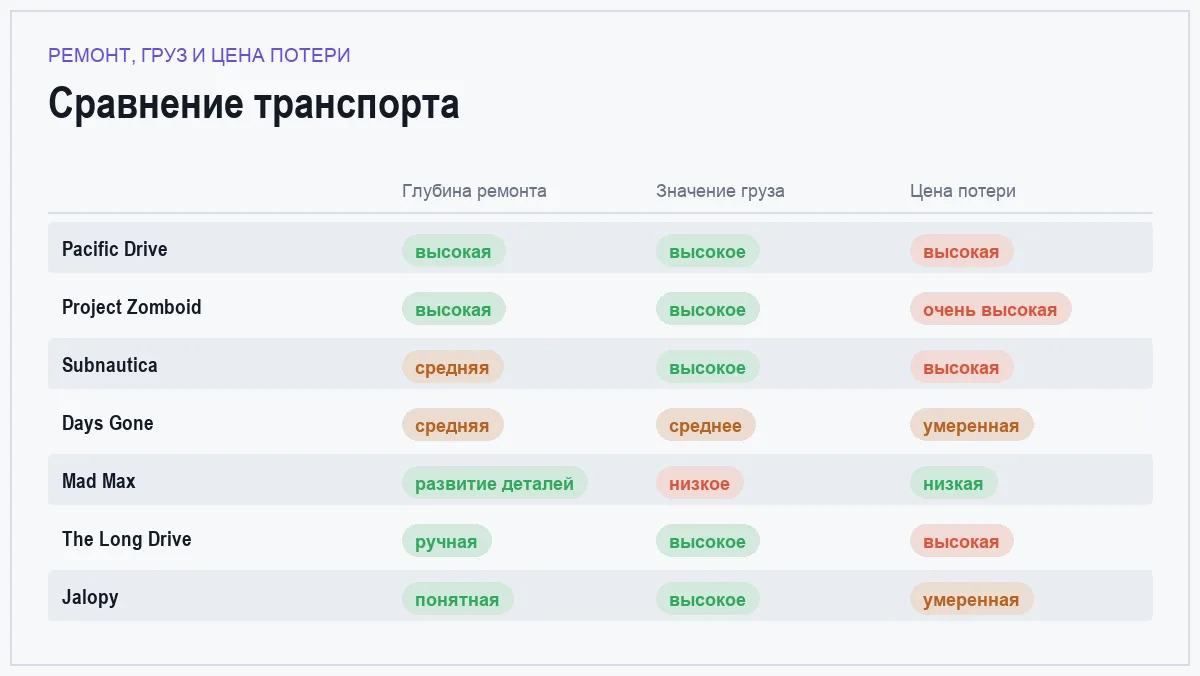The image size is (1200, 676).
Task: Select the 'Jalopy' row name
Action: pyautogui.click(x=90, y=597)
